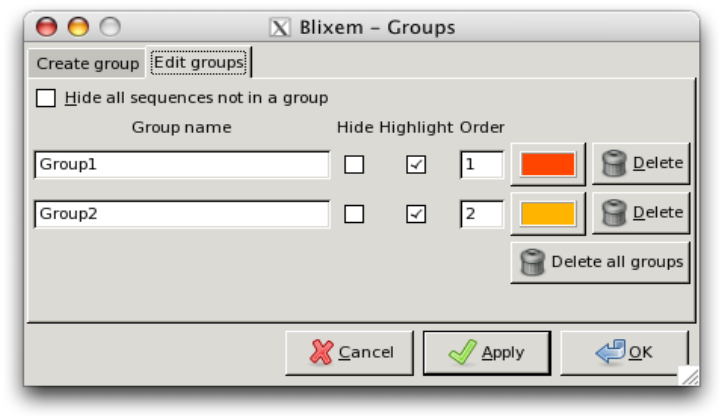Click the yellow minimize window button

78,27
